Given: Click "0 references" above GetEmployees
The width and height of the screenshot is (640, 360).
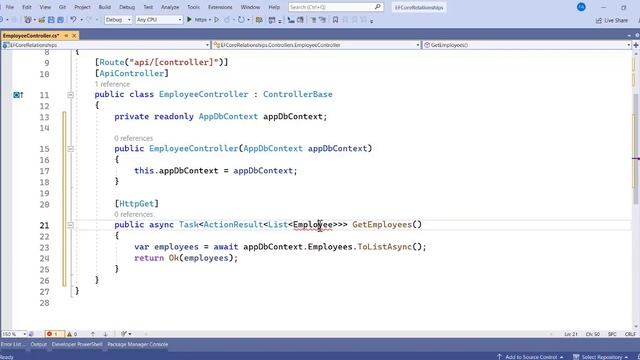Looking at the screenshot, I should tap(133, 214).
